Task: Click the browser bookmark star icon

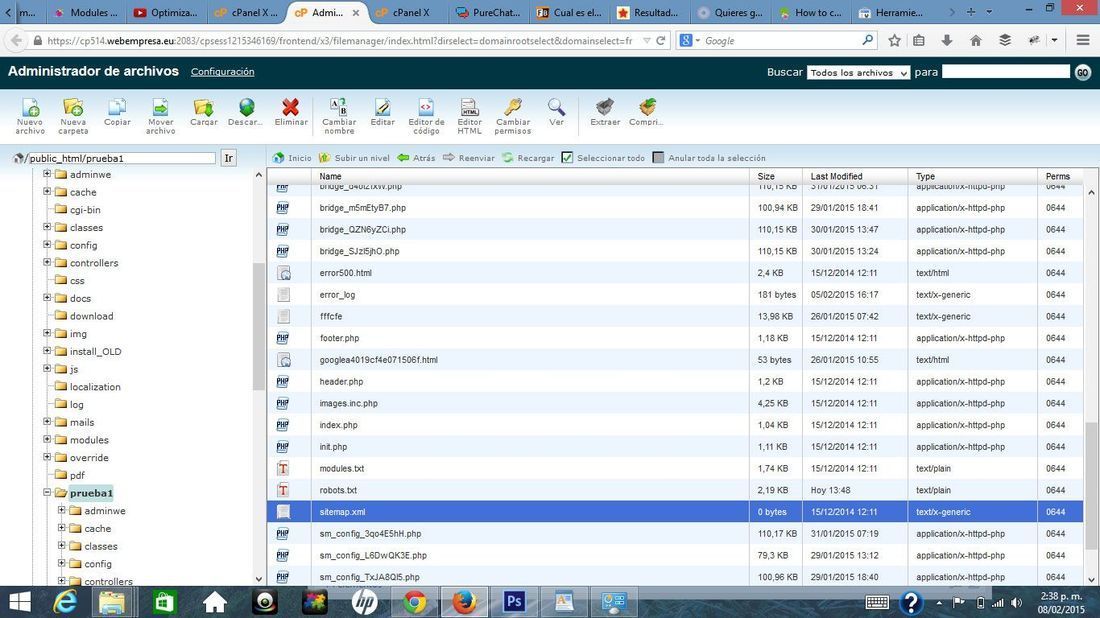Action: [x=894, y=41]
